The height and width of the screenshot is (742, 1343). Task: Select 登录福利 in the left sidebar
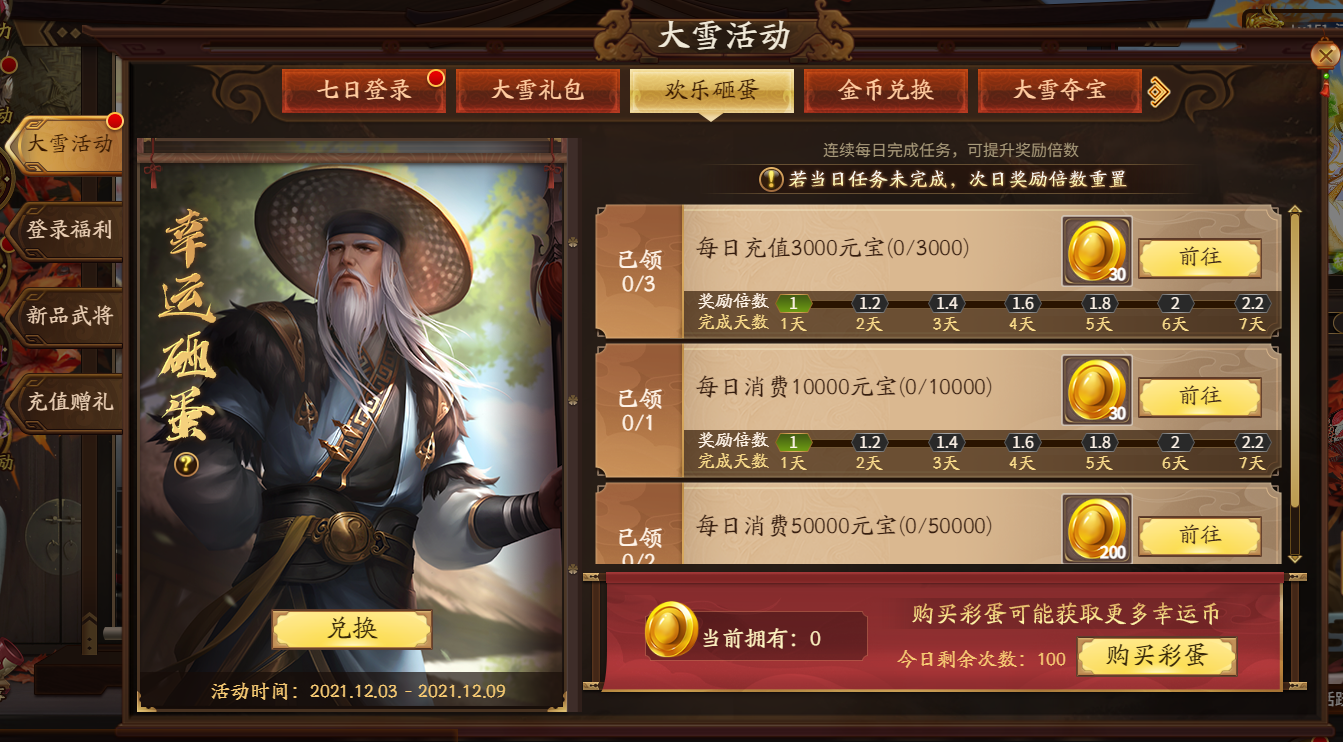(68, 230)
